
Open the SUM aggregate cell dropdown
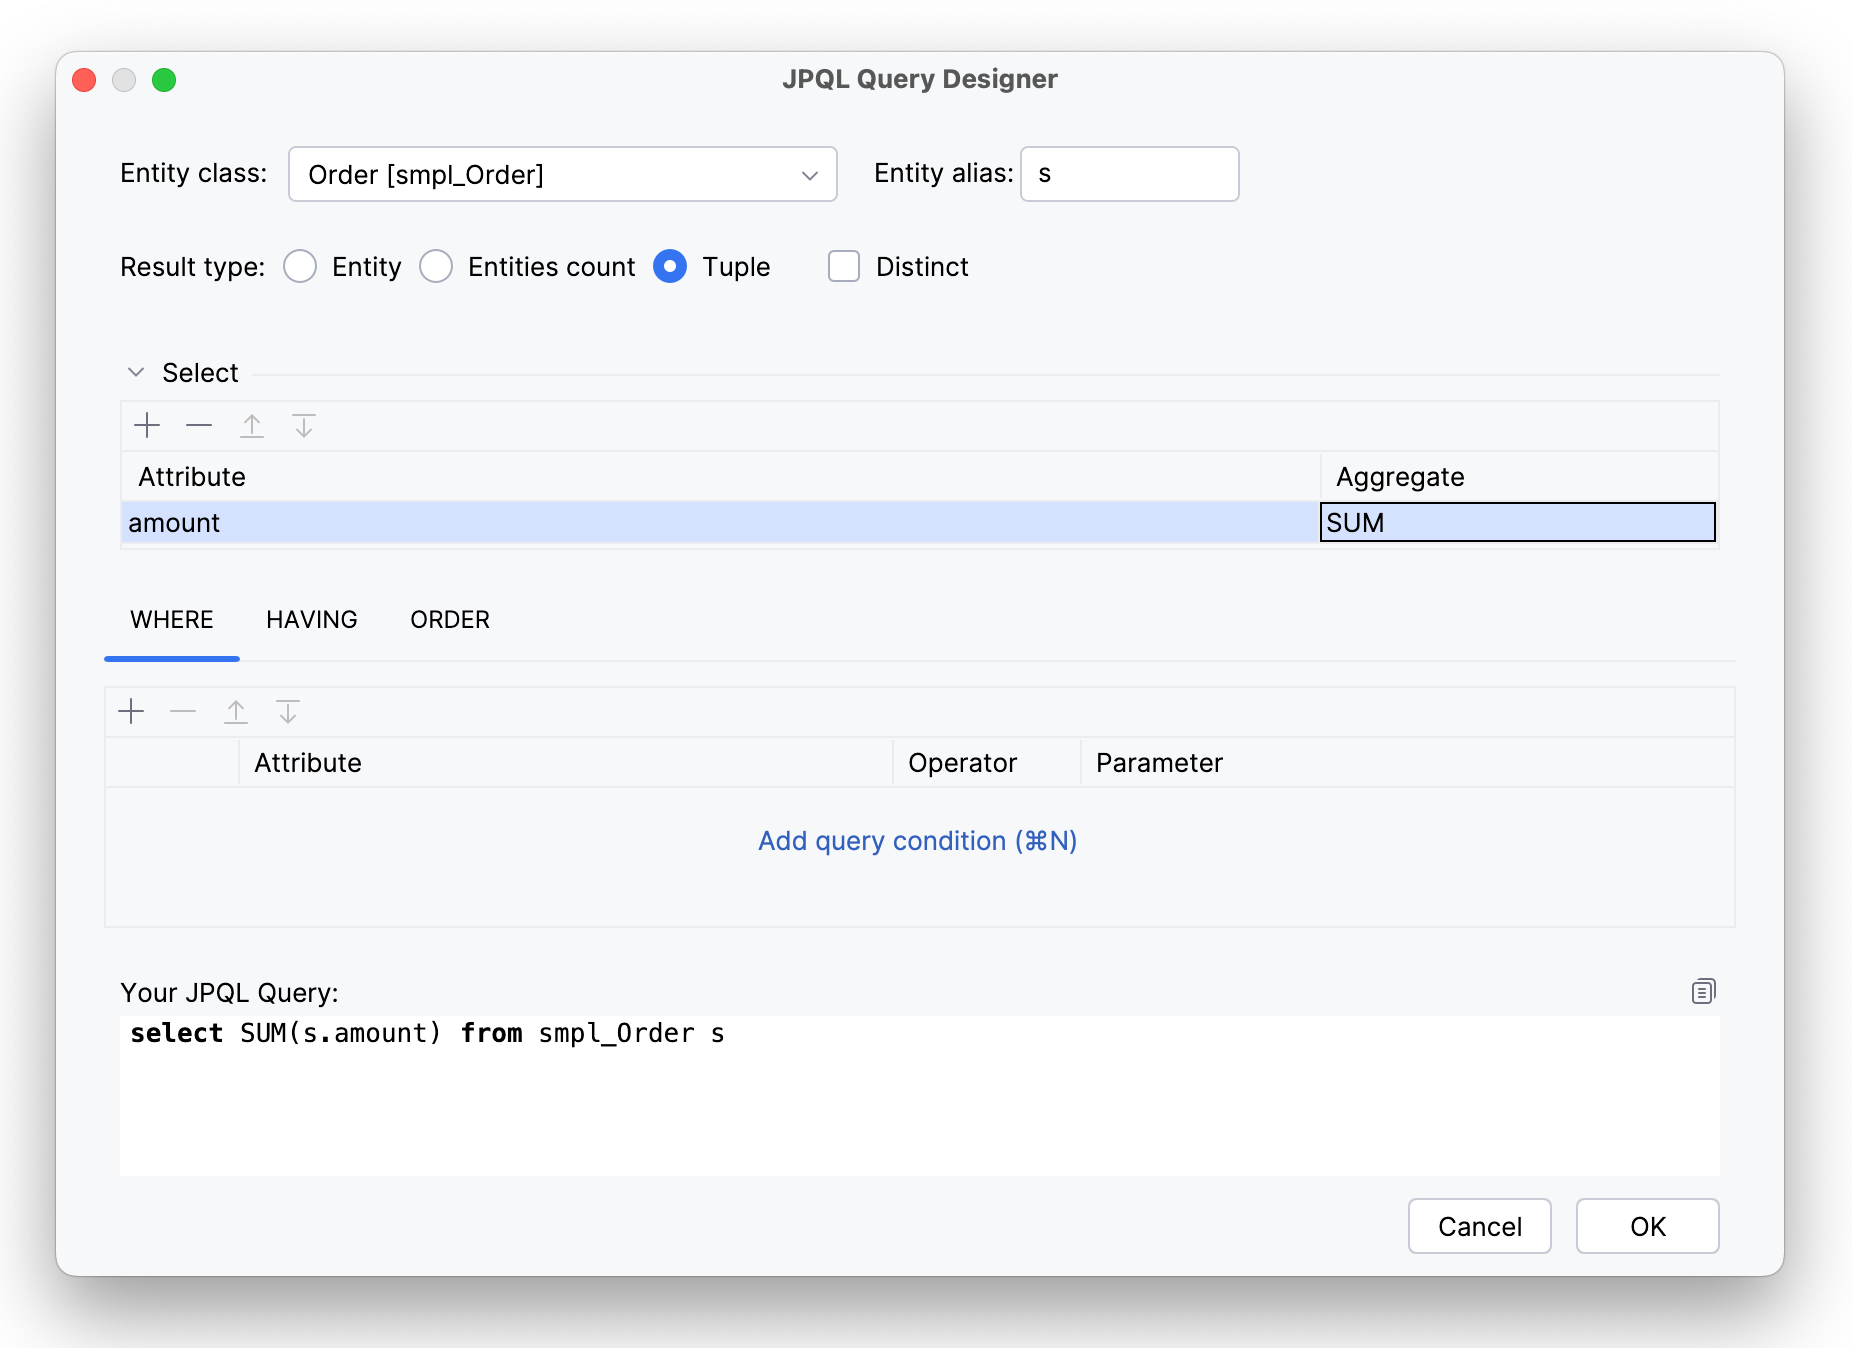point(1517,523)
